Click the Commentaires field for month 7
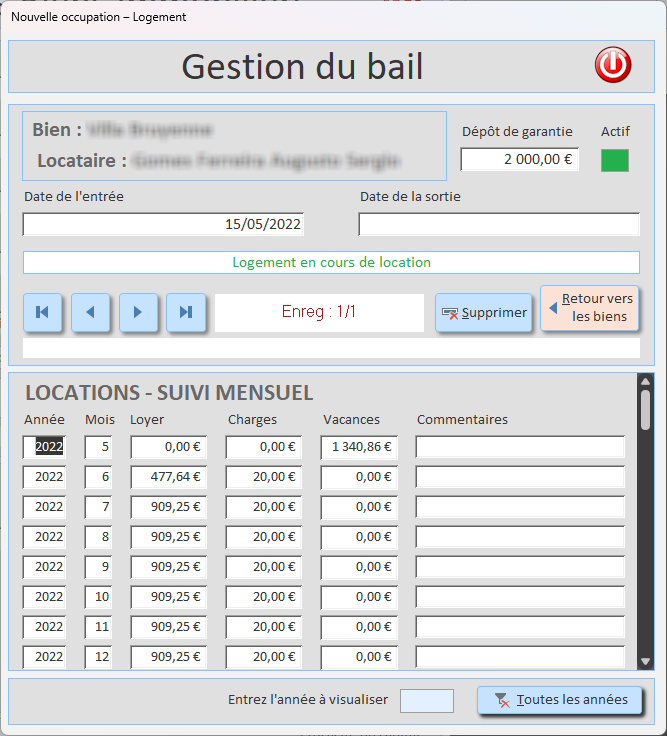 tap(520, 507)
